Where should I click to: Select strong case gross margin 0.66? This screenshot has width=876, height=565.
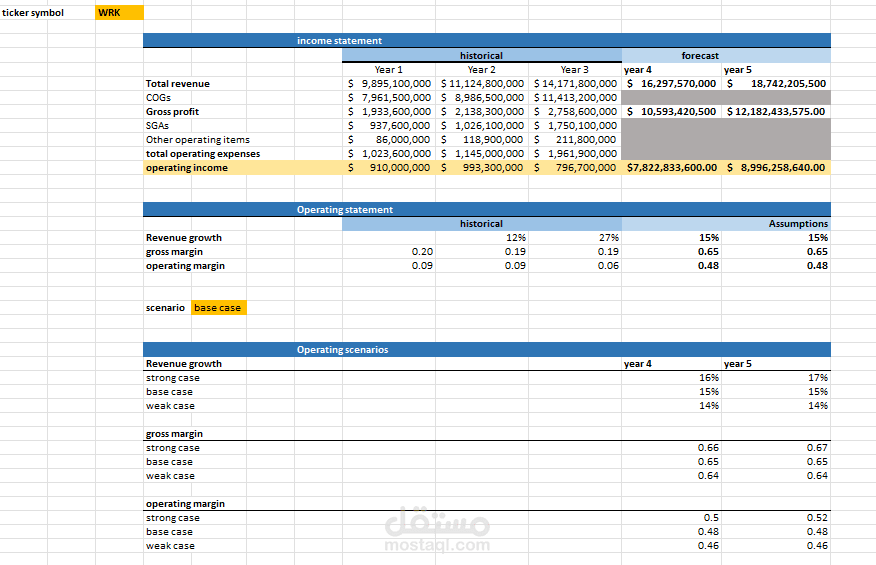671,448
